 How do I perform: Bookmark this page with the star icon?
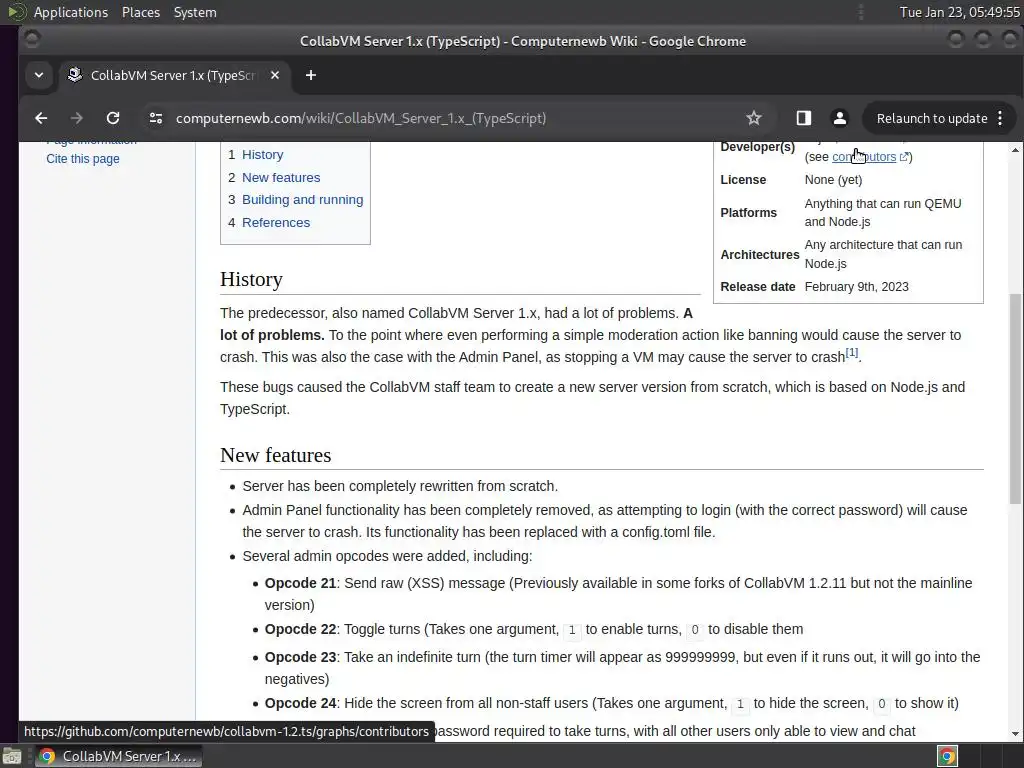754,118
